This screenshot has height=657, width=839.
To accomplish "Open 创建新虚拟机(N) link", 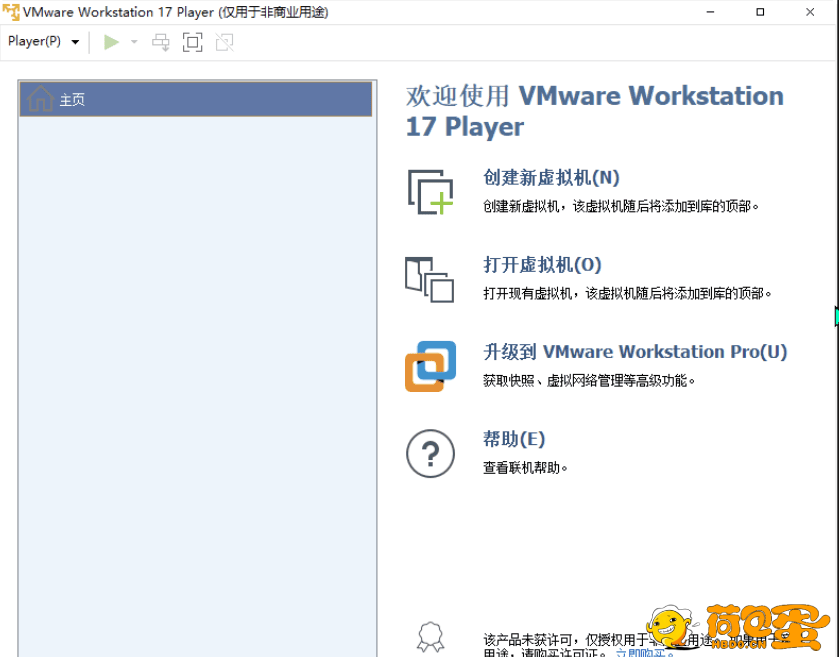I will [x=551, y=178].
